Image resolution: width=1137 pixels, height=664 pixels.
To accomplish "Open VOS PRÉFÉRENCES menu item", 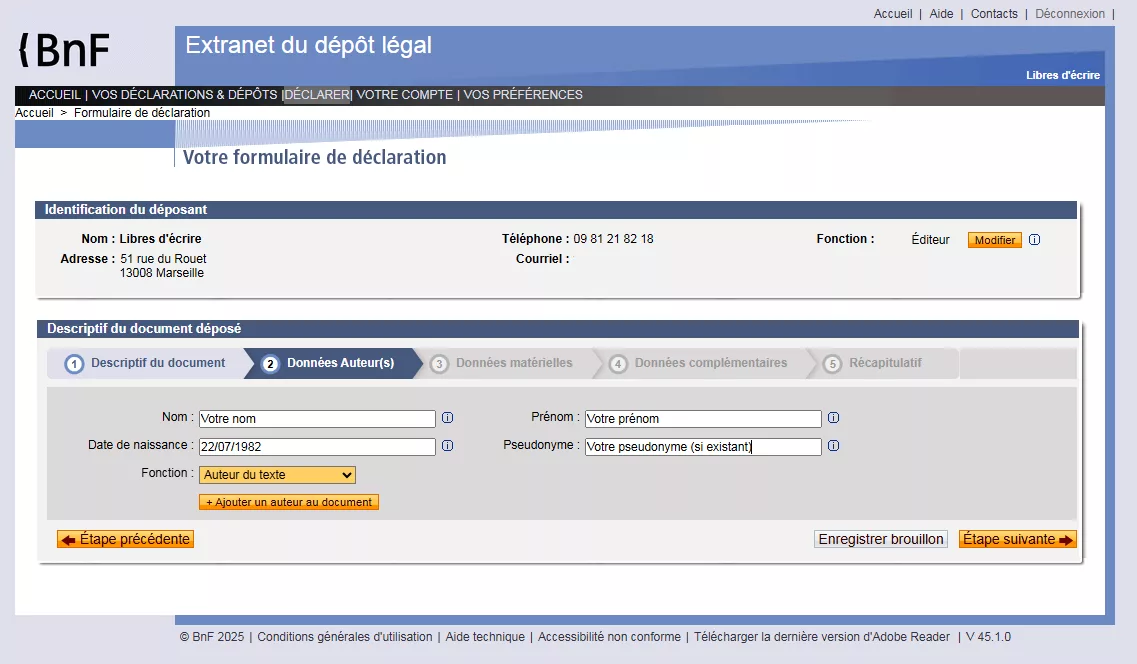I will 523,95.
